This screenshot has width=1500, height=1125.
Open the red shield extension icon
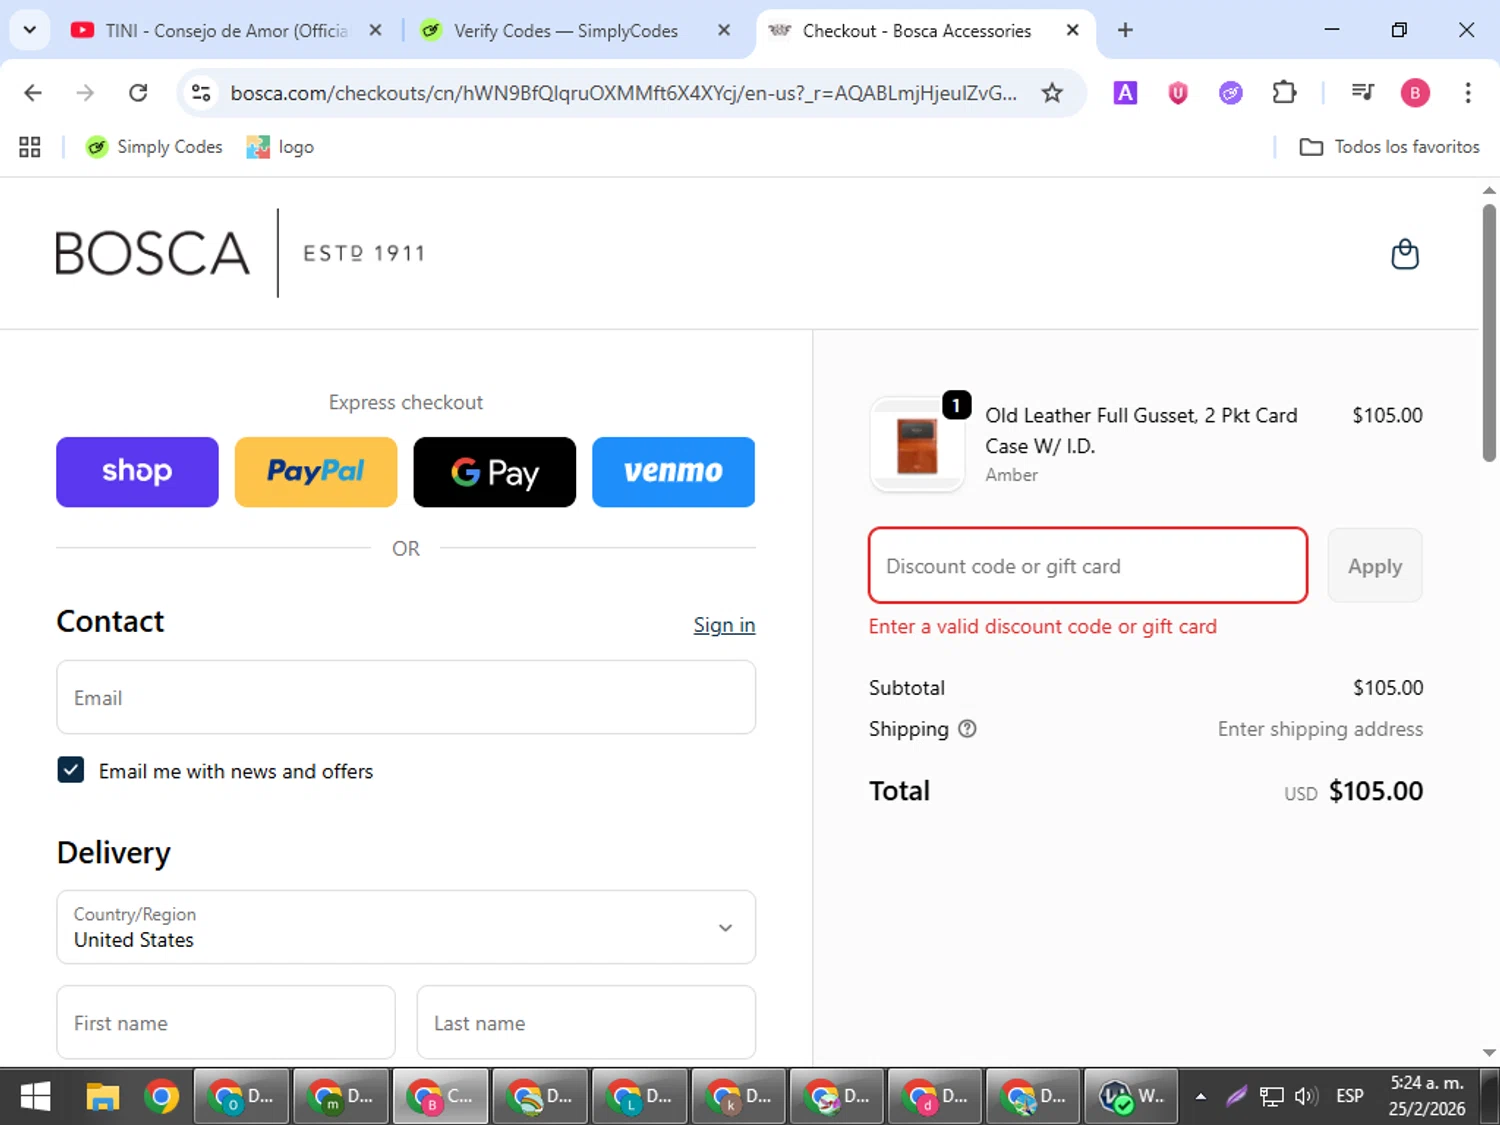[x=1178, y=93]
